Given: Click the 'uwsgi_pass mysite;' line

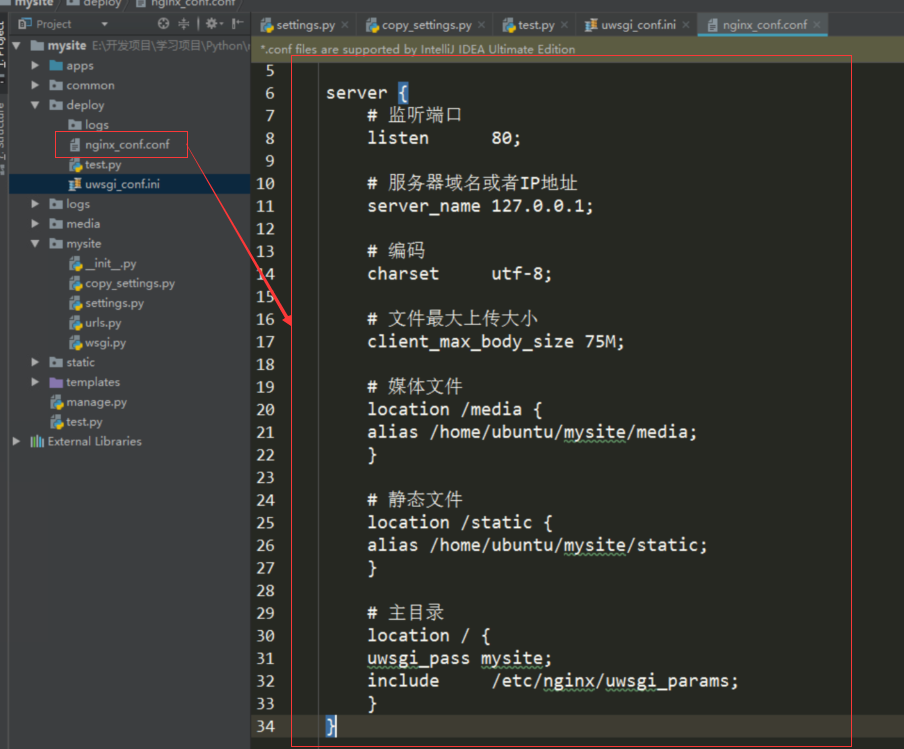Looking at the screenshot, I should click(x=459, y=658).
